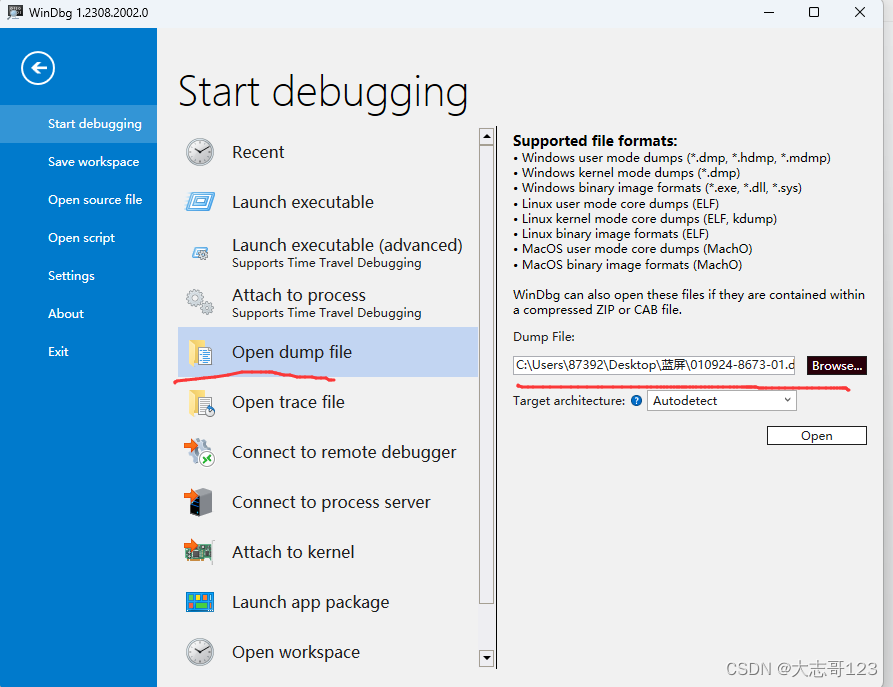Click the Target architecture help icon
The height and width of the screenshot is (687, 893).
coord(637,401)
